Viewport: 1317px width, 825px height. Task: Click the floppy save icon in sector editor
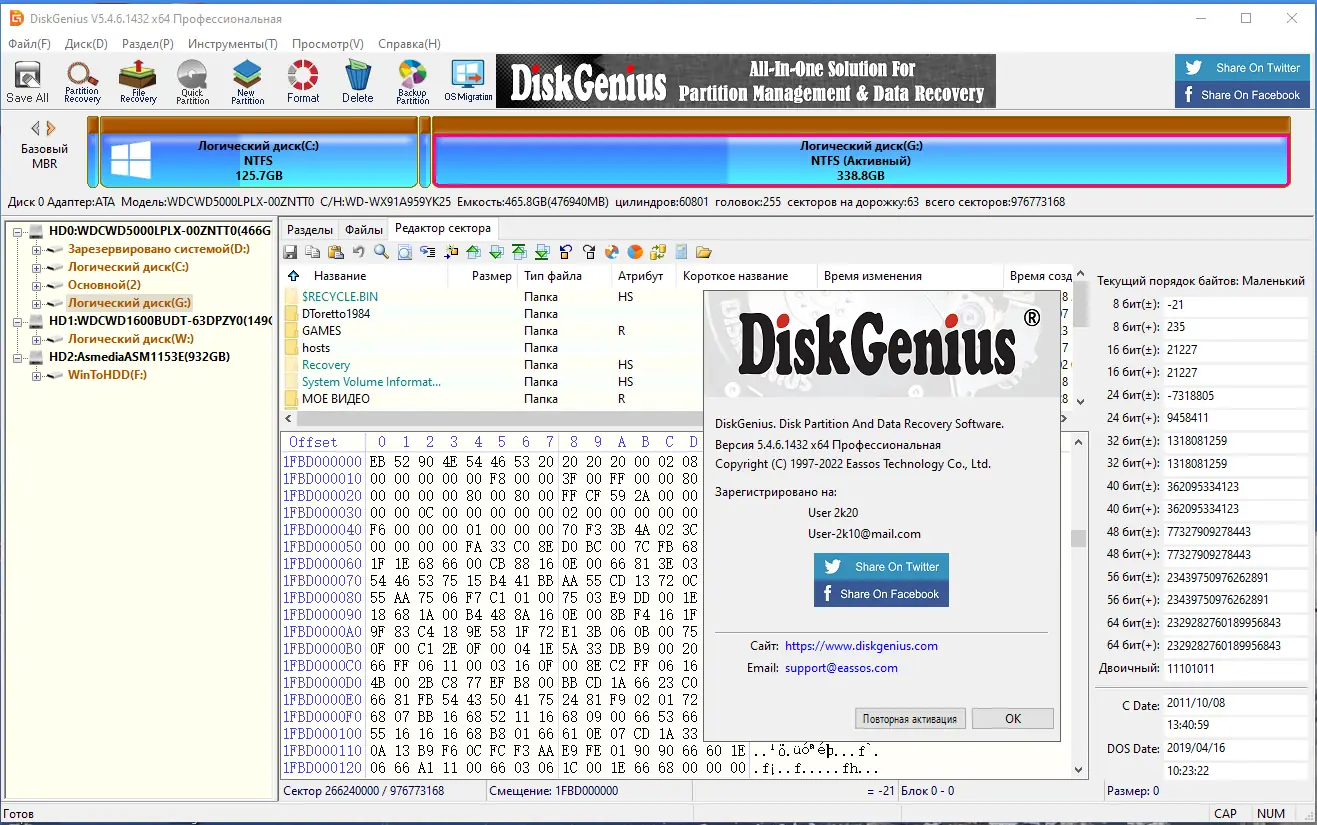tap(291, 252)
